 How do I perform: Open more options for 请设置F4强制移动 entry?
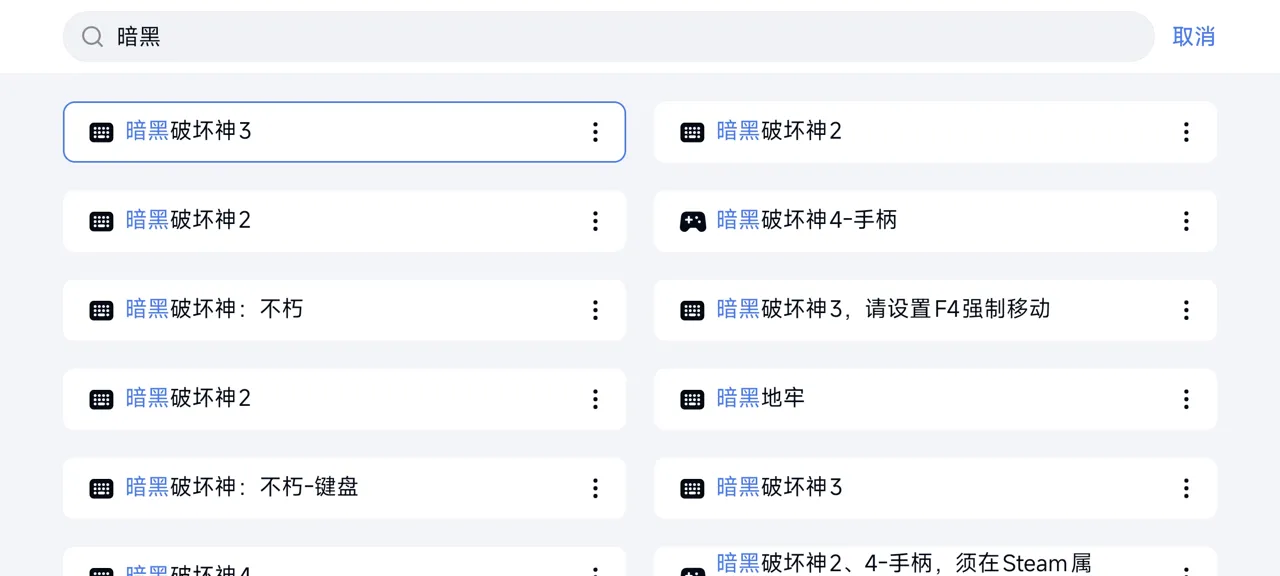click(1186, 310)
